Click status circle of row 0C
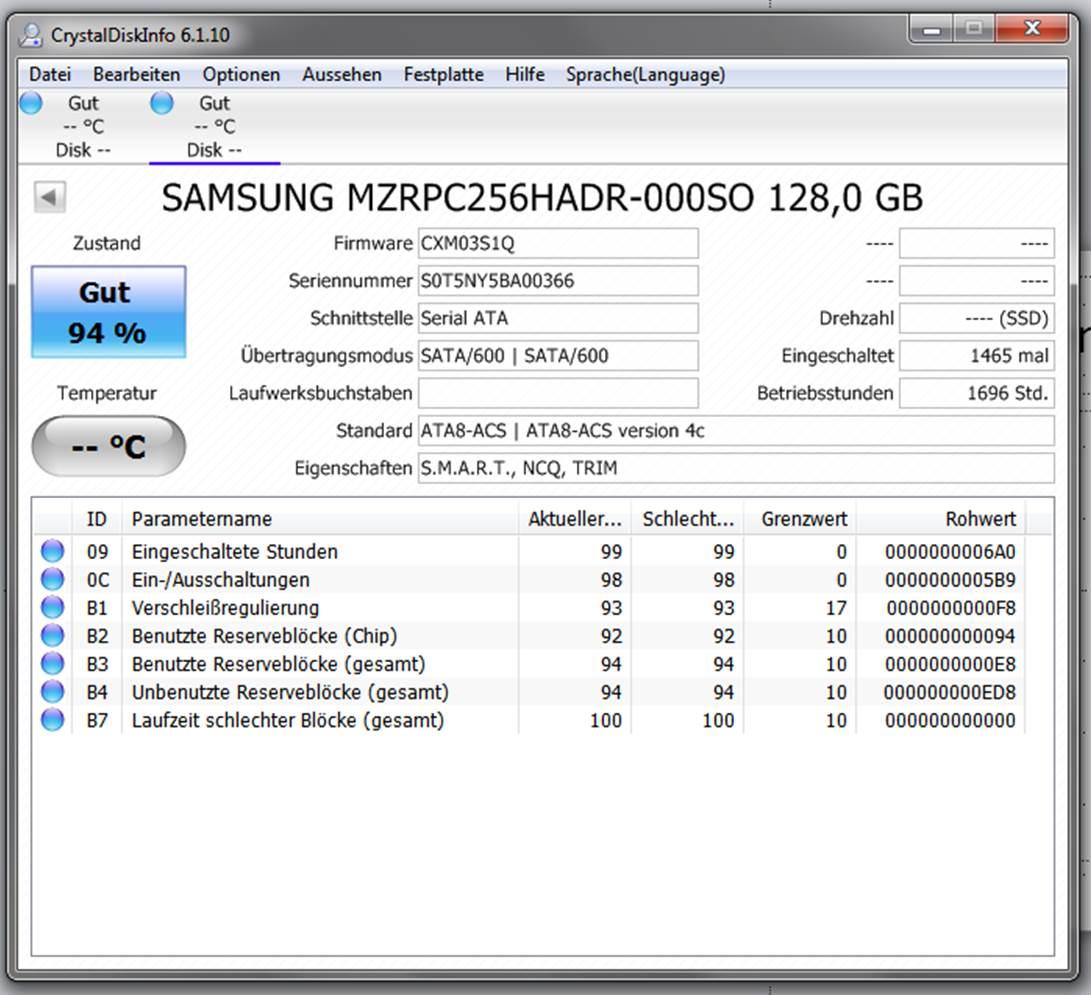 click(52, 579)
